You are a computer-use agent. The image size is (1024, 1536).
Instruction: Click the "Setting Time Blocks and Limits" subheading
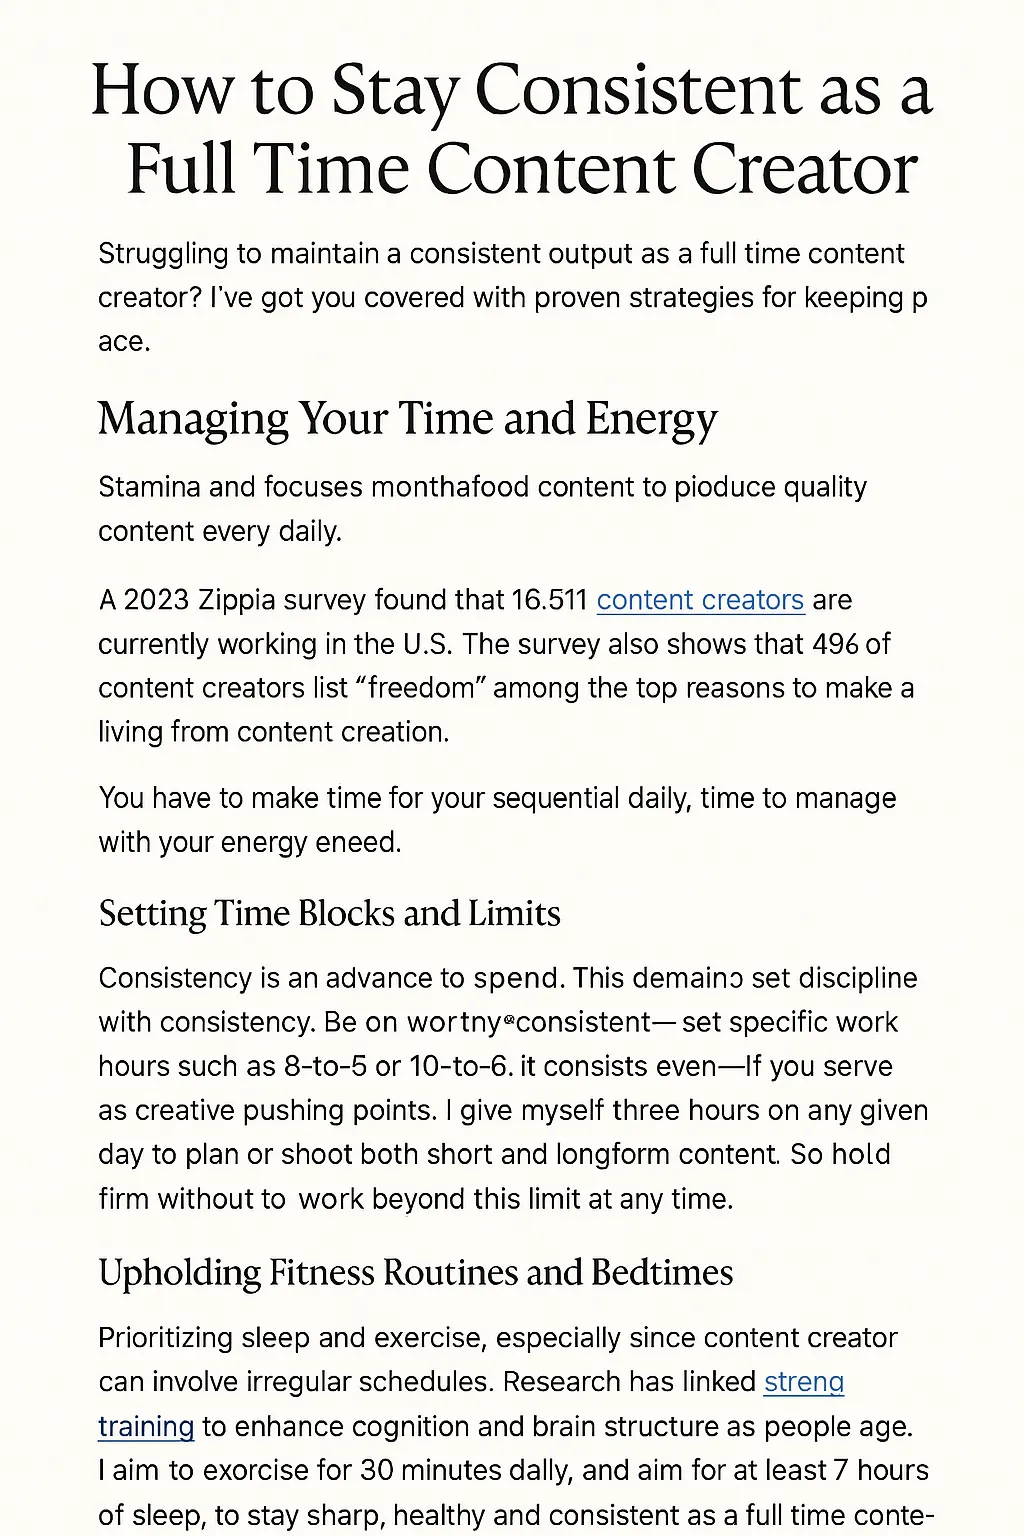329,913
